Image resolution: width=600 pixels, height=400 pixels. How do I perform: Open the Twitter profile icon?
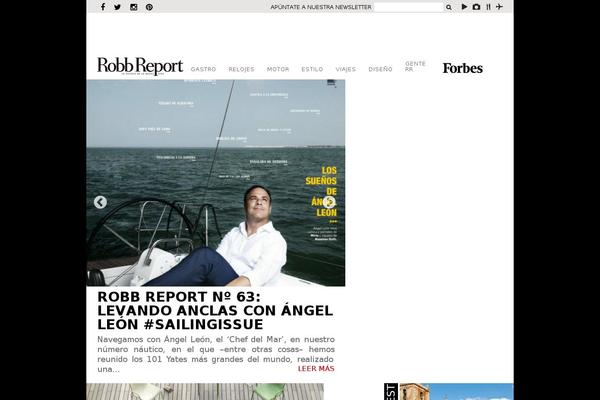tap(117, 7)
